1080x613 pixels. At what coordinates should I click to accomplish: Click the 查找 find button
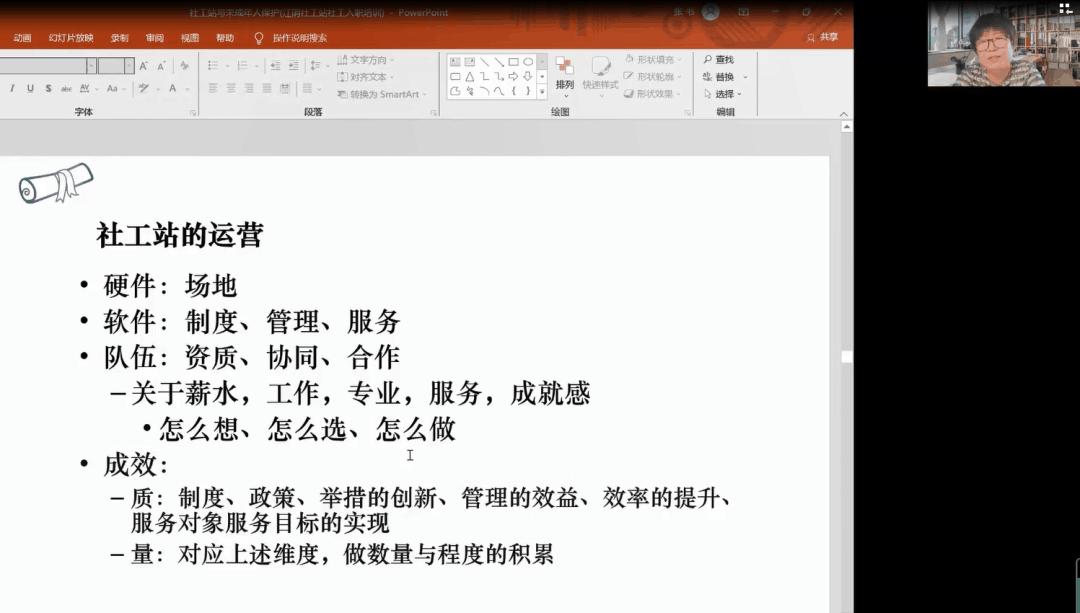click(x=718, y=60)
